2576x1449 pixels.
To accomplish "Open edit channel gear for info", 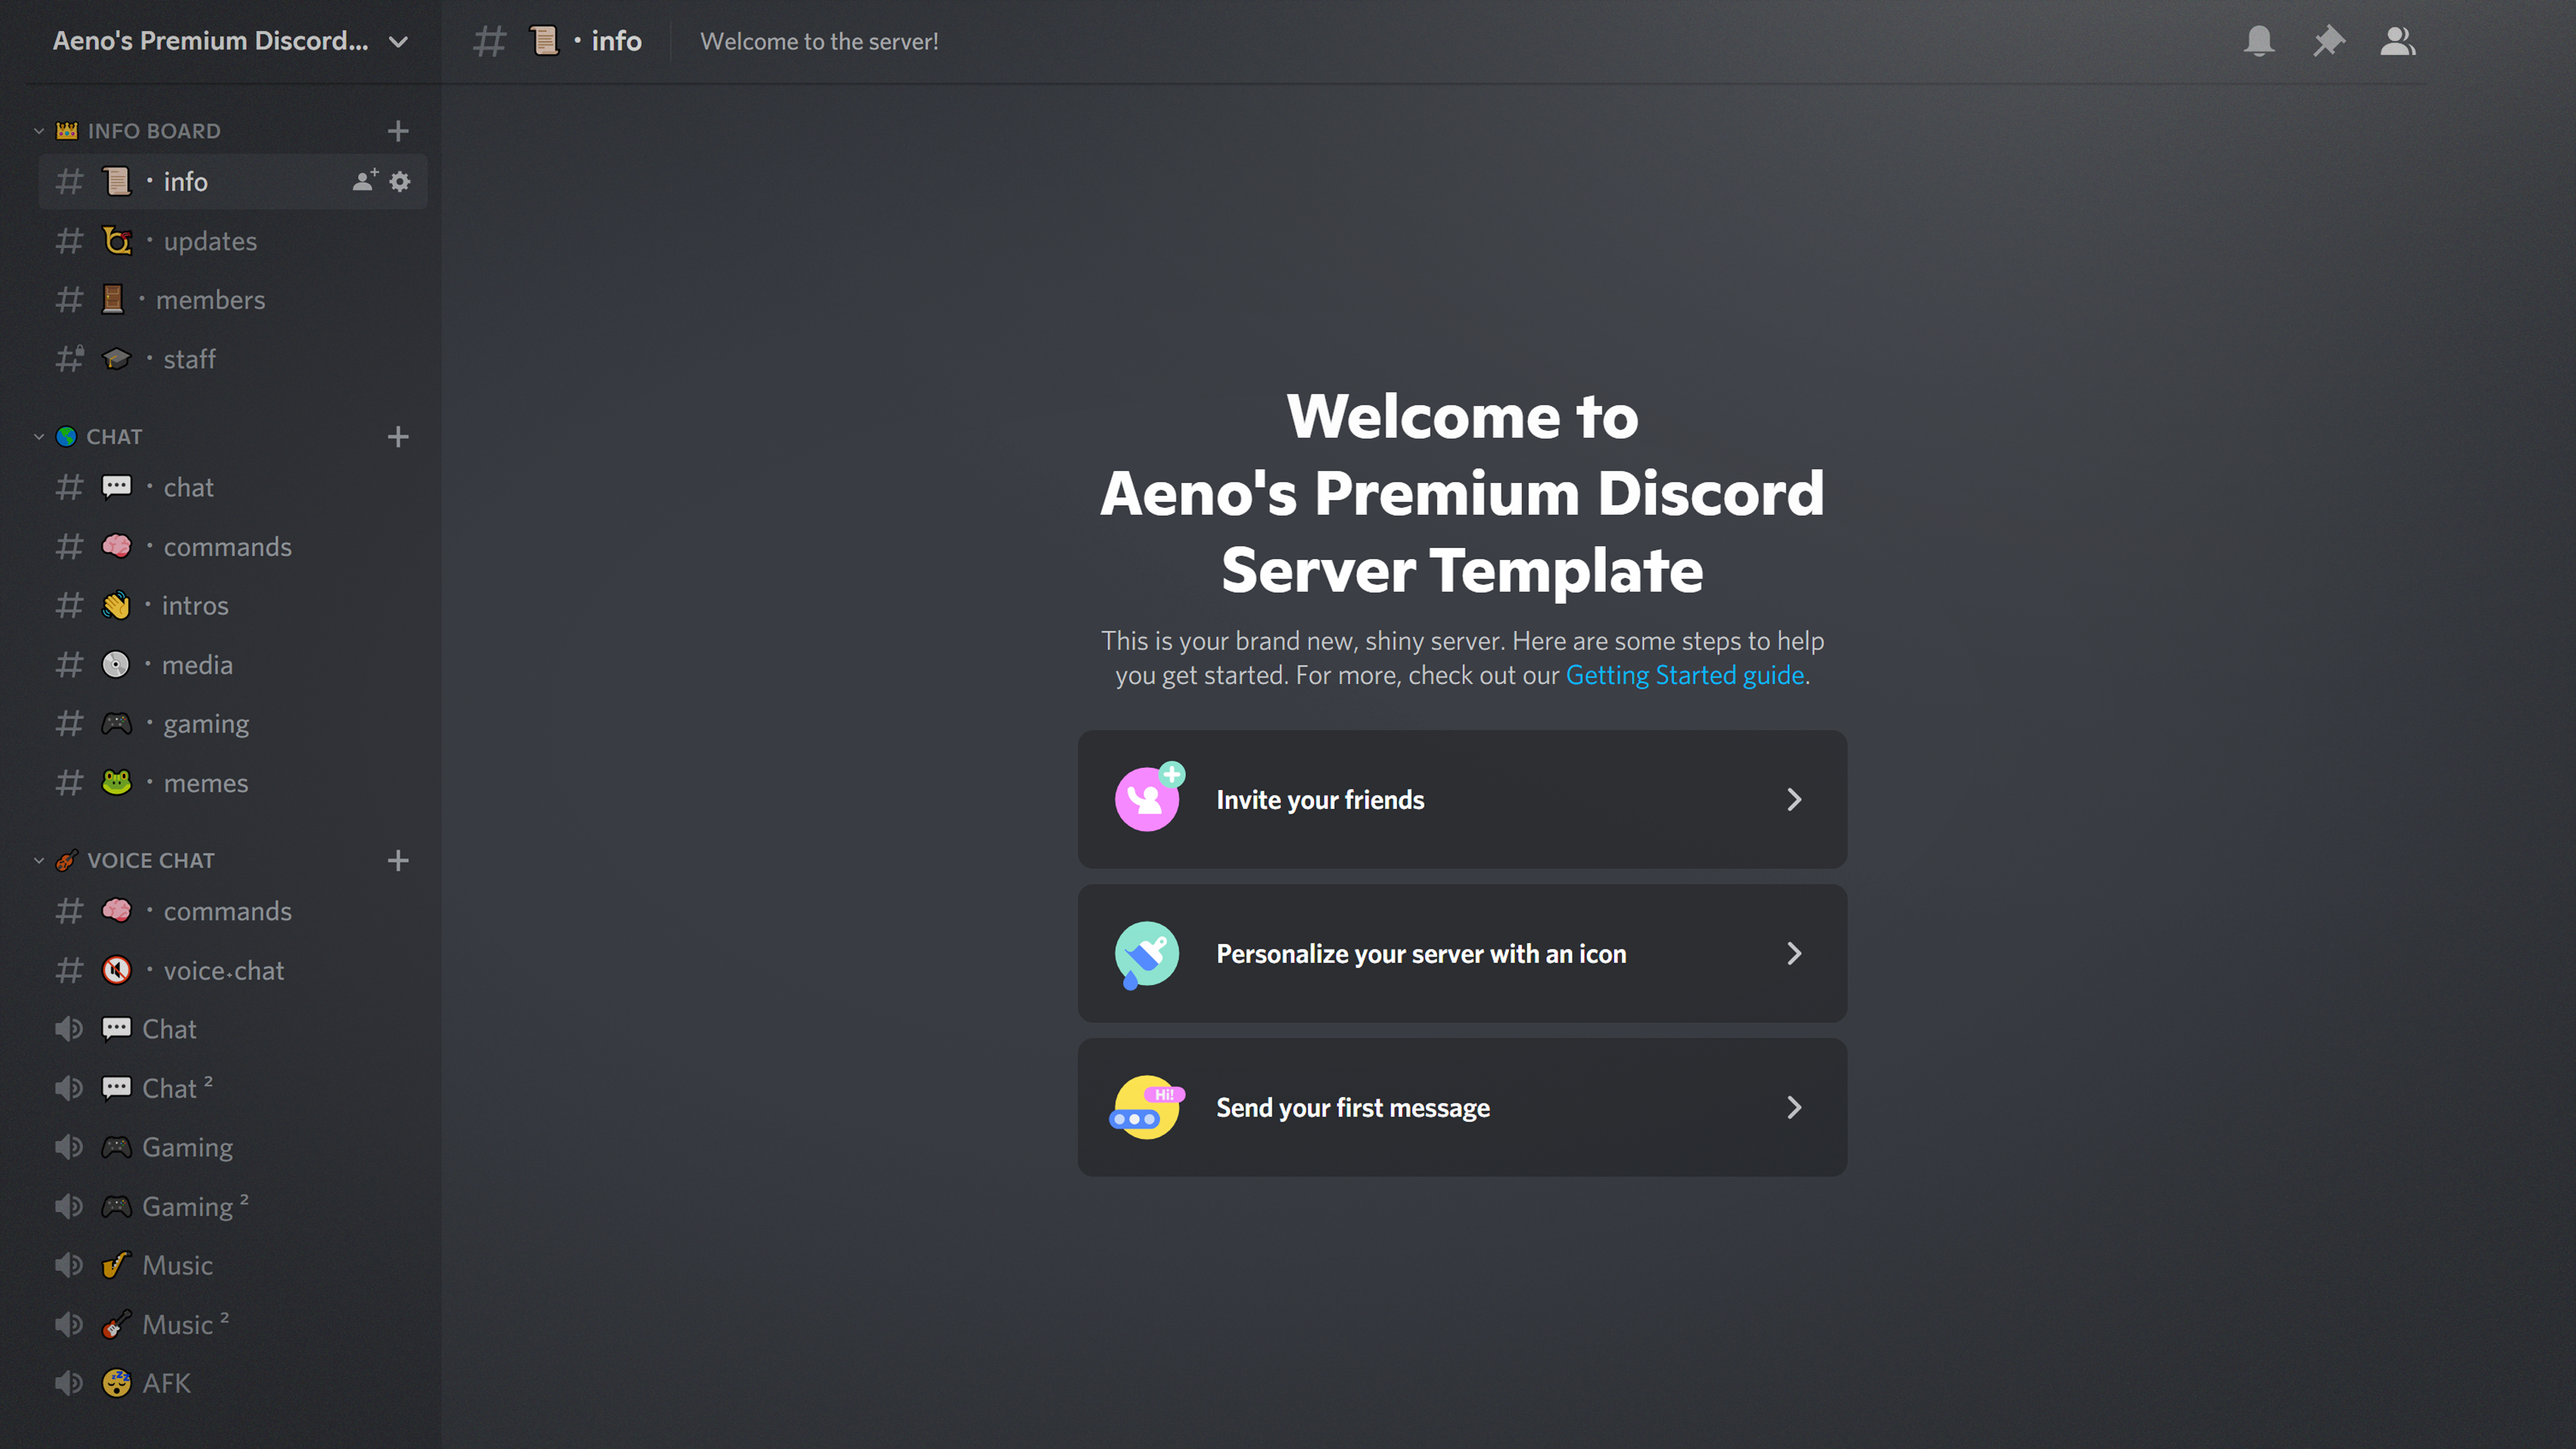I will tap(400, 181).
